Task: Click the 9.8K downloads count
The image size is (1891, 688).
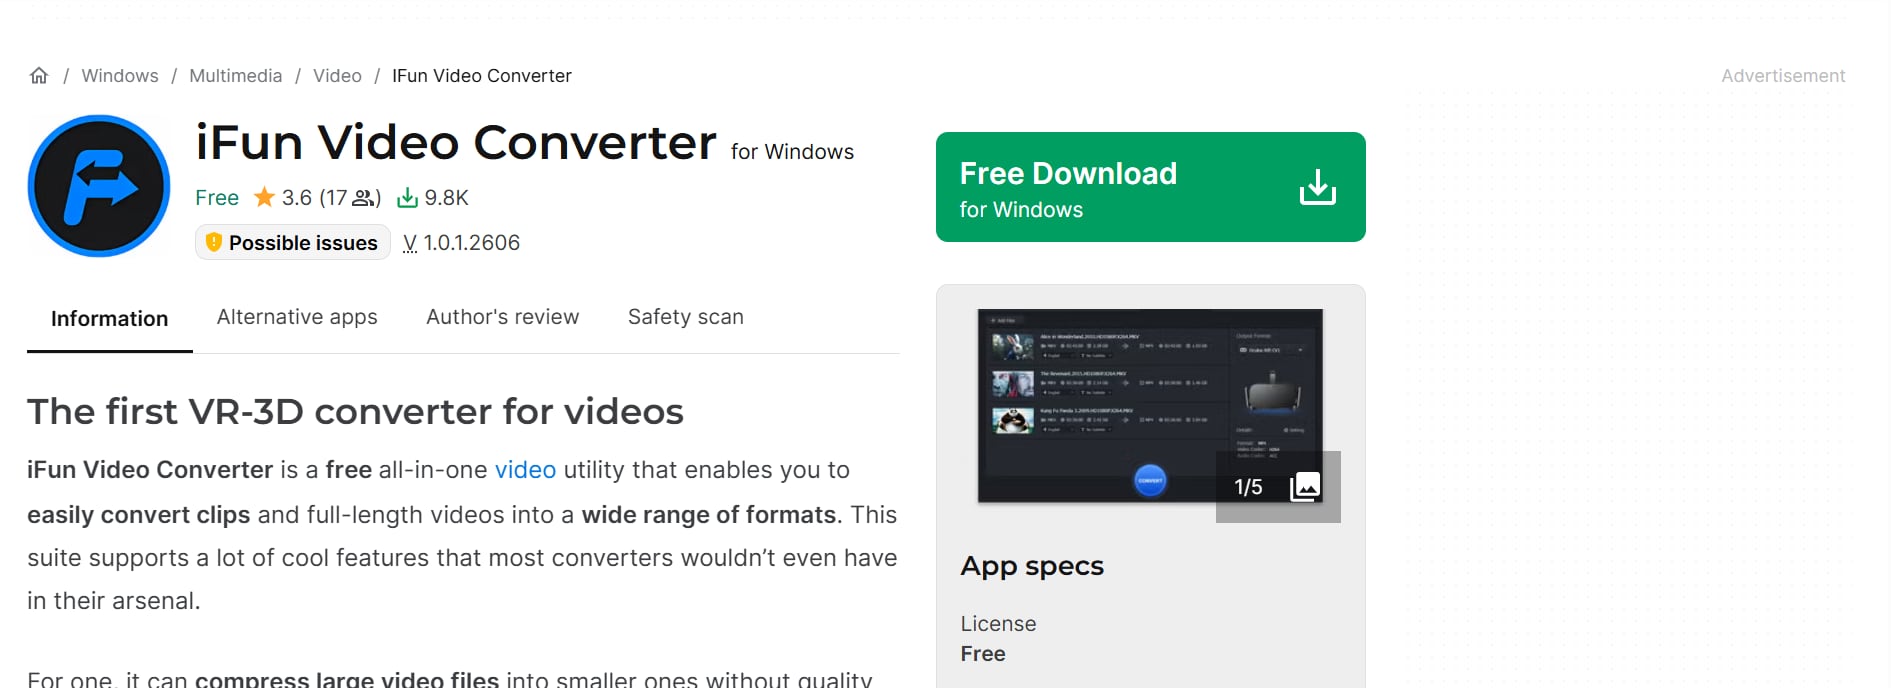Action: [x=446, y=198]
